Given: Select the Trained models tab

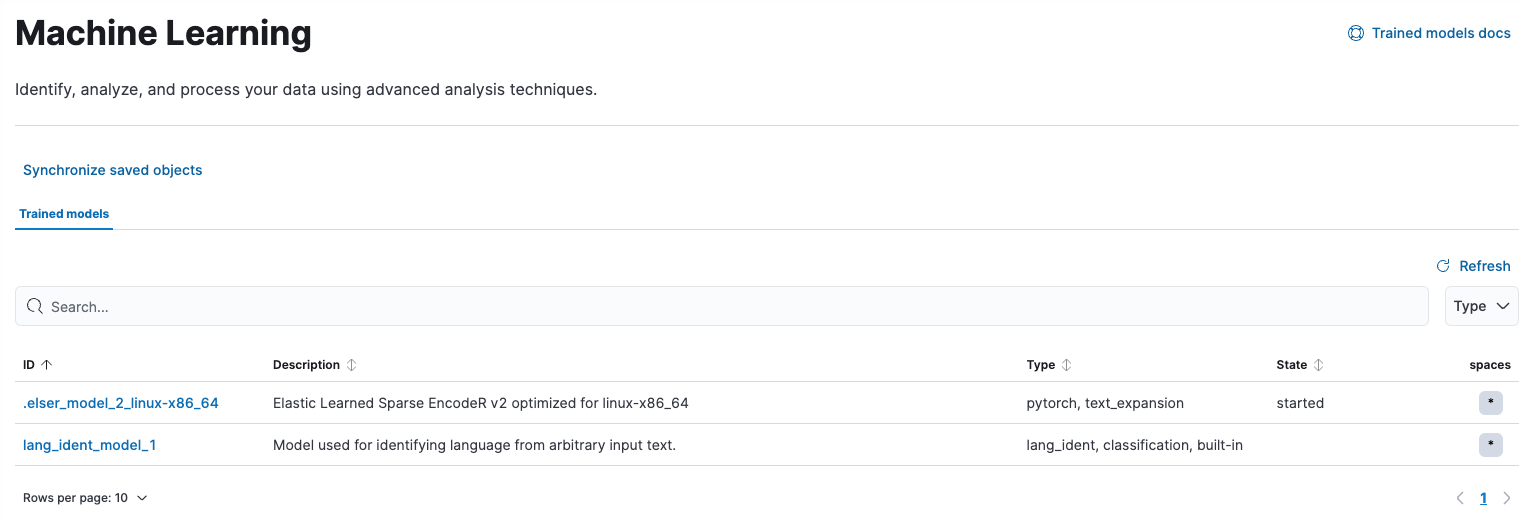Looking at the screenshot, I should coord(64,214).
